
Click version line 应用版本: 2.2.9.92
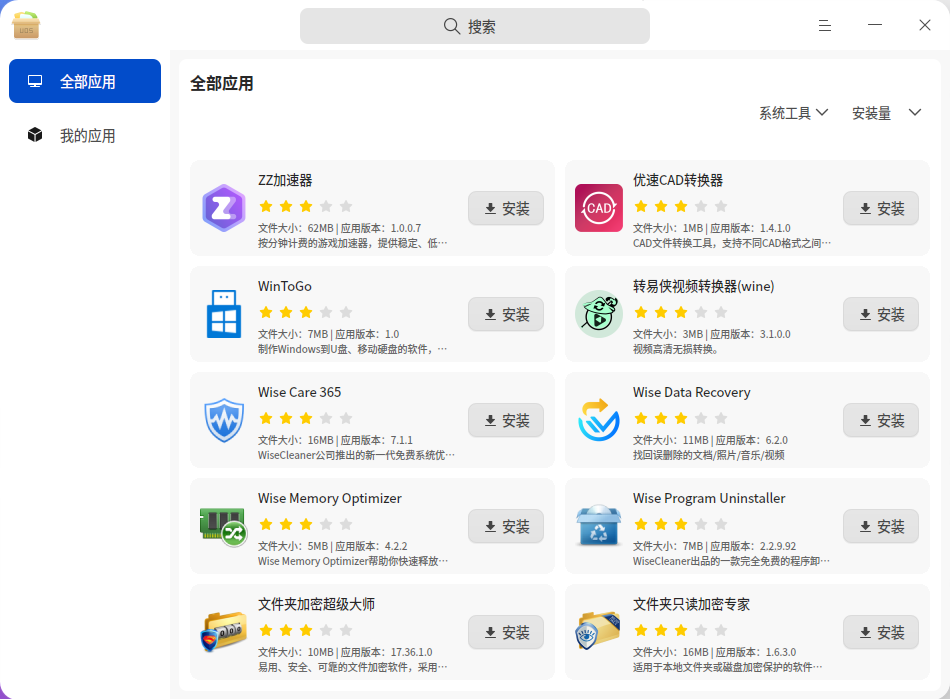[714, 546]
